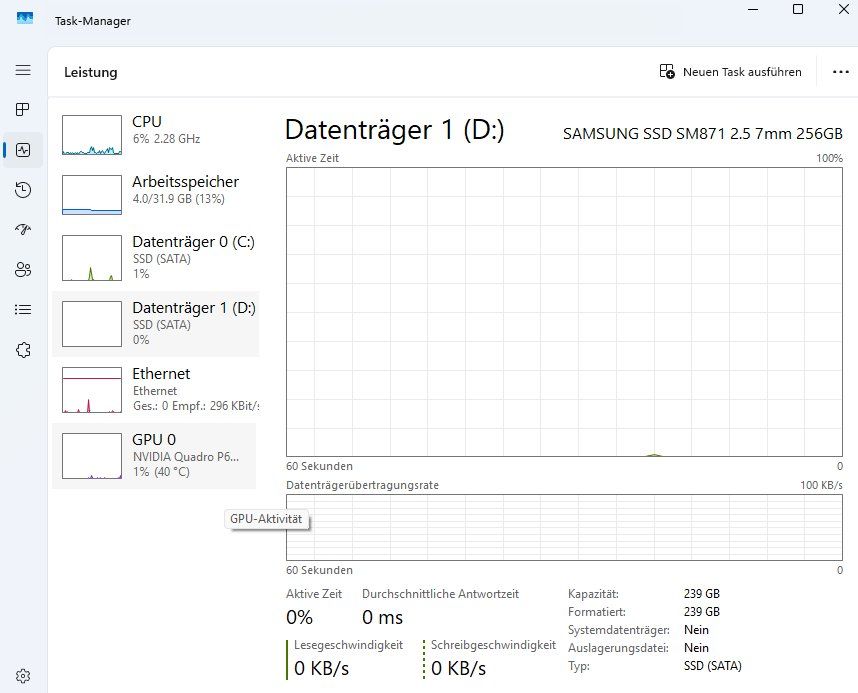The height and width of the screenshot is (693, 858).
Task: Select the Ethernet performance entry
Action: pyautogui.click(x=155, y=390)
